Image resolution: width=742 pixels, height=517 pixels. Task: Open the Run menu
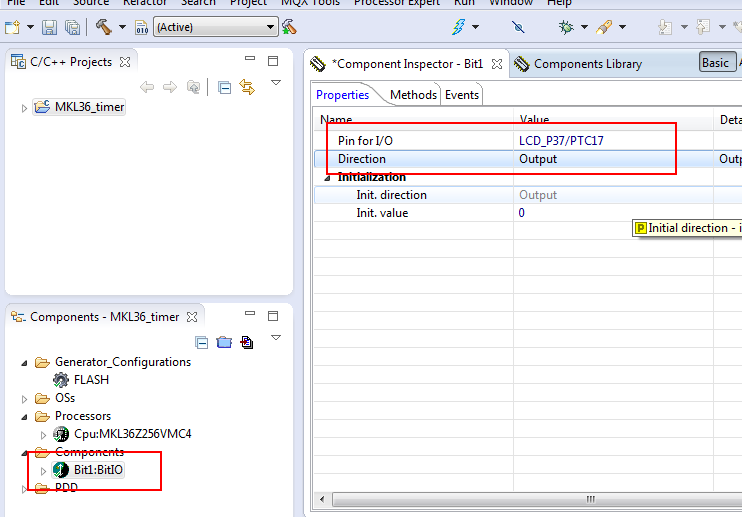click(464, 3)
